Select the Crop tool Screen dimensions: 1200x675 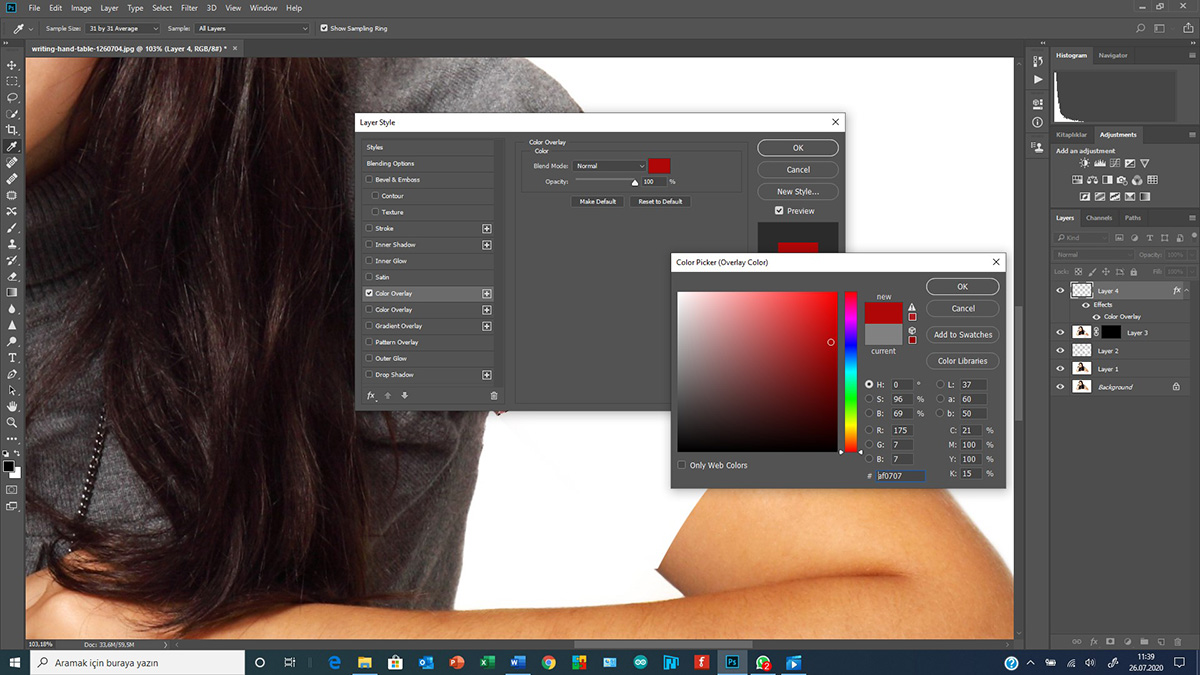tap(12, 130)
